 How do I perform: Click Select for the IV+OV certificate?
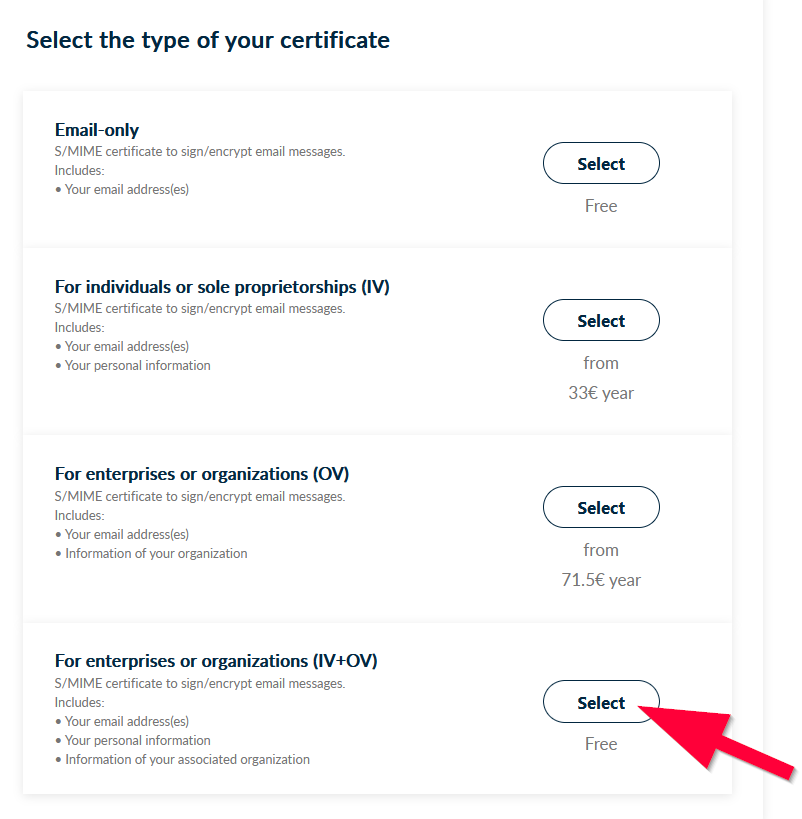[x=600, y=703]
